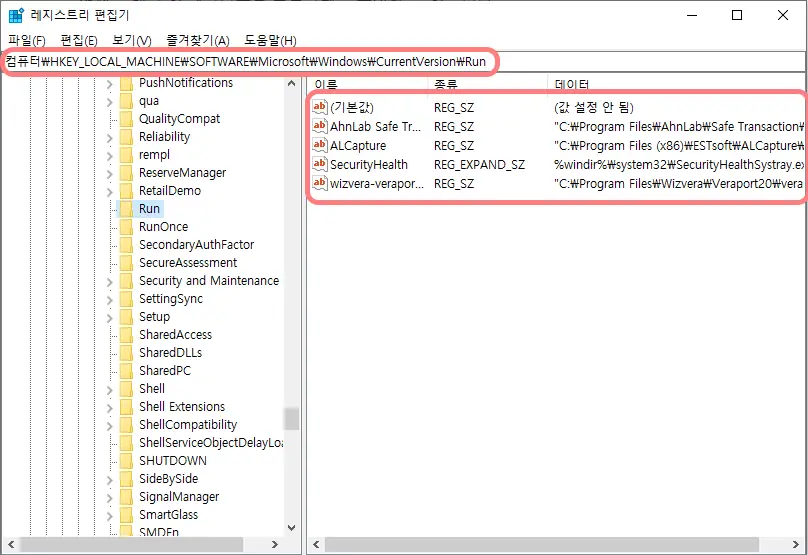The width and height of the screenshot is (808, 555).
Task: Click the qua folder icon
Action: (126, 101)
